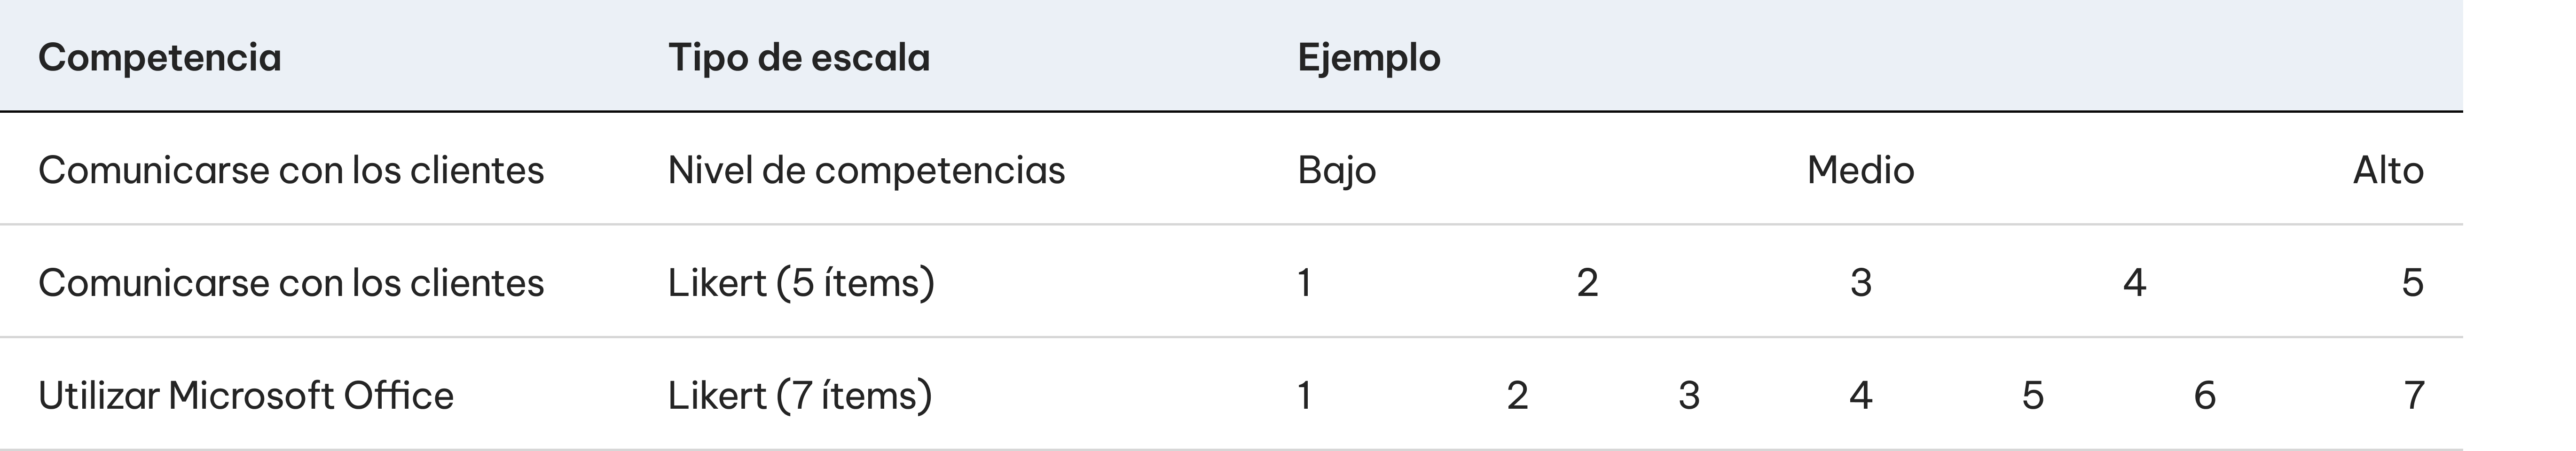Image resolution: width=2576 pixels, height=451 pixels.
Task: Pick value 4 in 7-item Likert row
Action: pyautogui.click(x=1860, y=396)
